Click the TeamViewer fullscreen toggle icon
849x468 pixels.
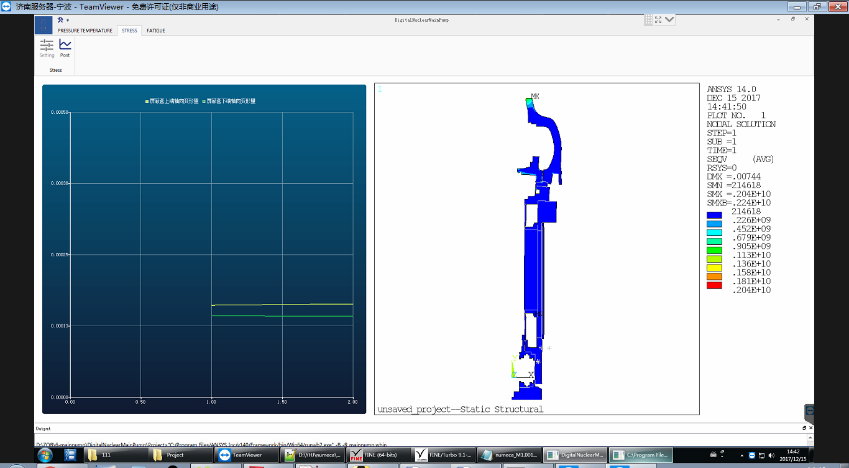[x=658, y=20]
